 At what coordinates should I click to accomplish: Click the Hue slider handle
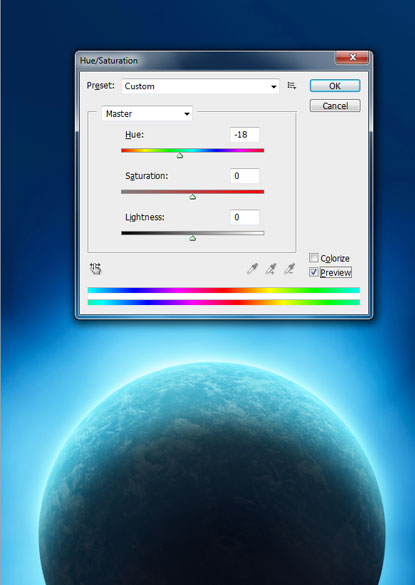(x=180, y=156)
